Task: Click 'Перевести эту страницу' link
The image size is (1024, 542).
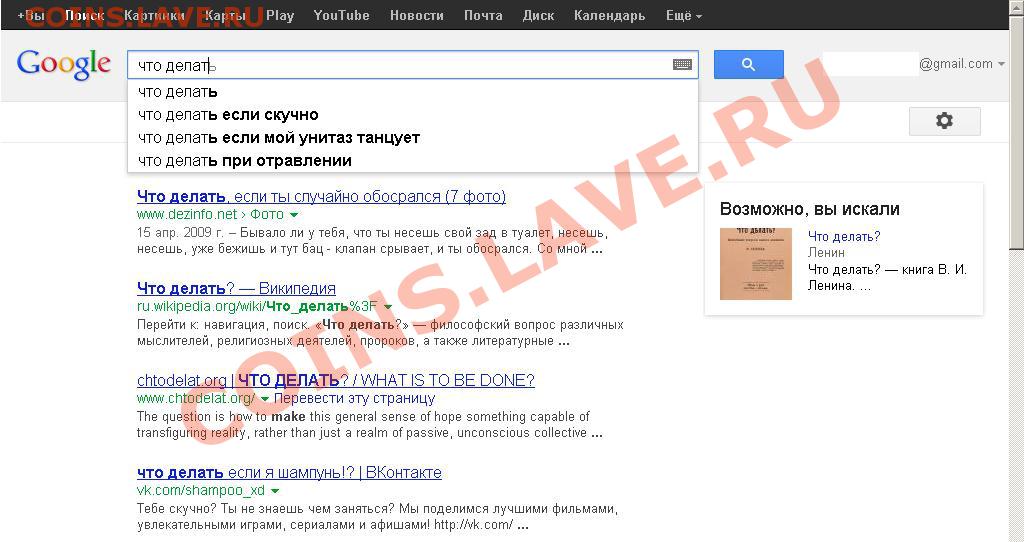Action: [x=354, y=398]
